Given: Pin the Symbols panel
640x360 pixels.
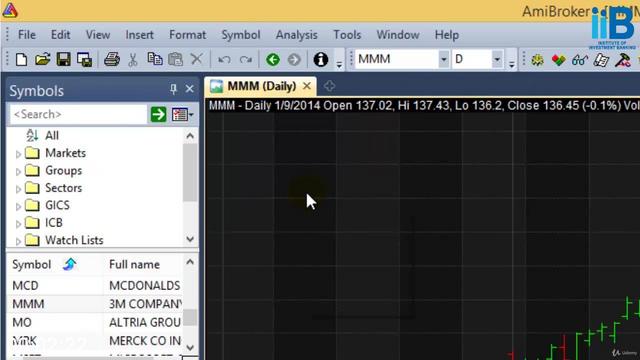Looking at the screenshot, I should (173, 89).
